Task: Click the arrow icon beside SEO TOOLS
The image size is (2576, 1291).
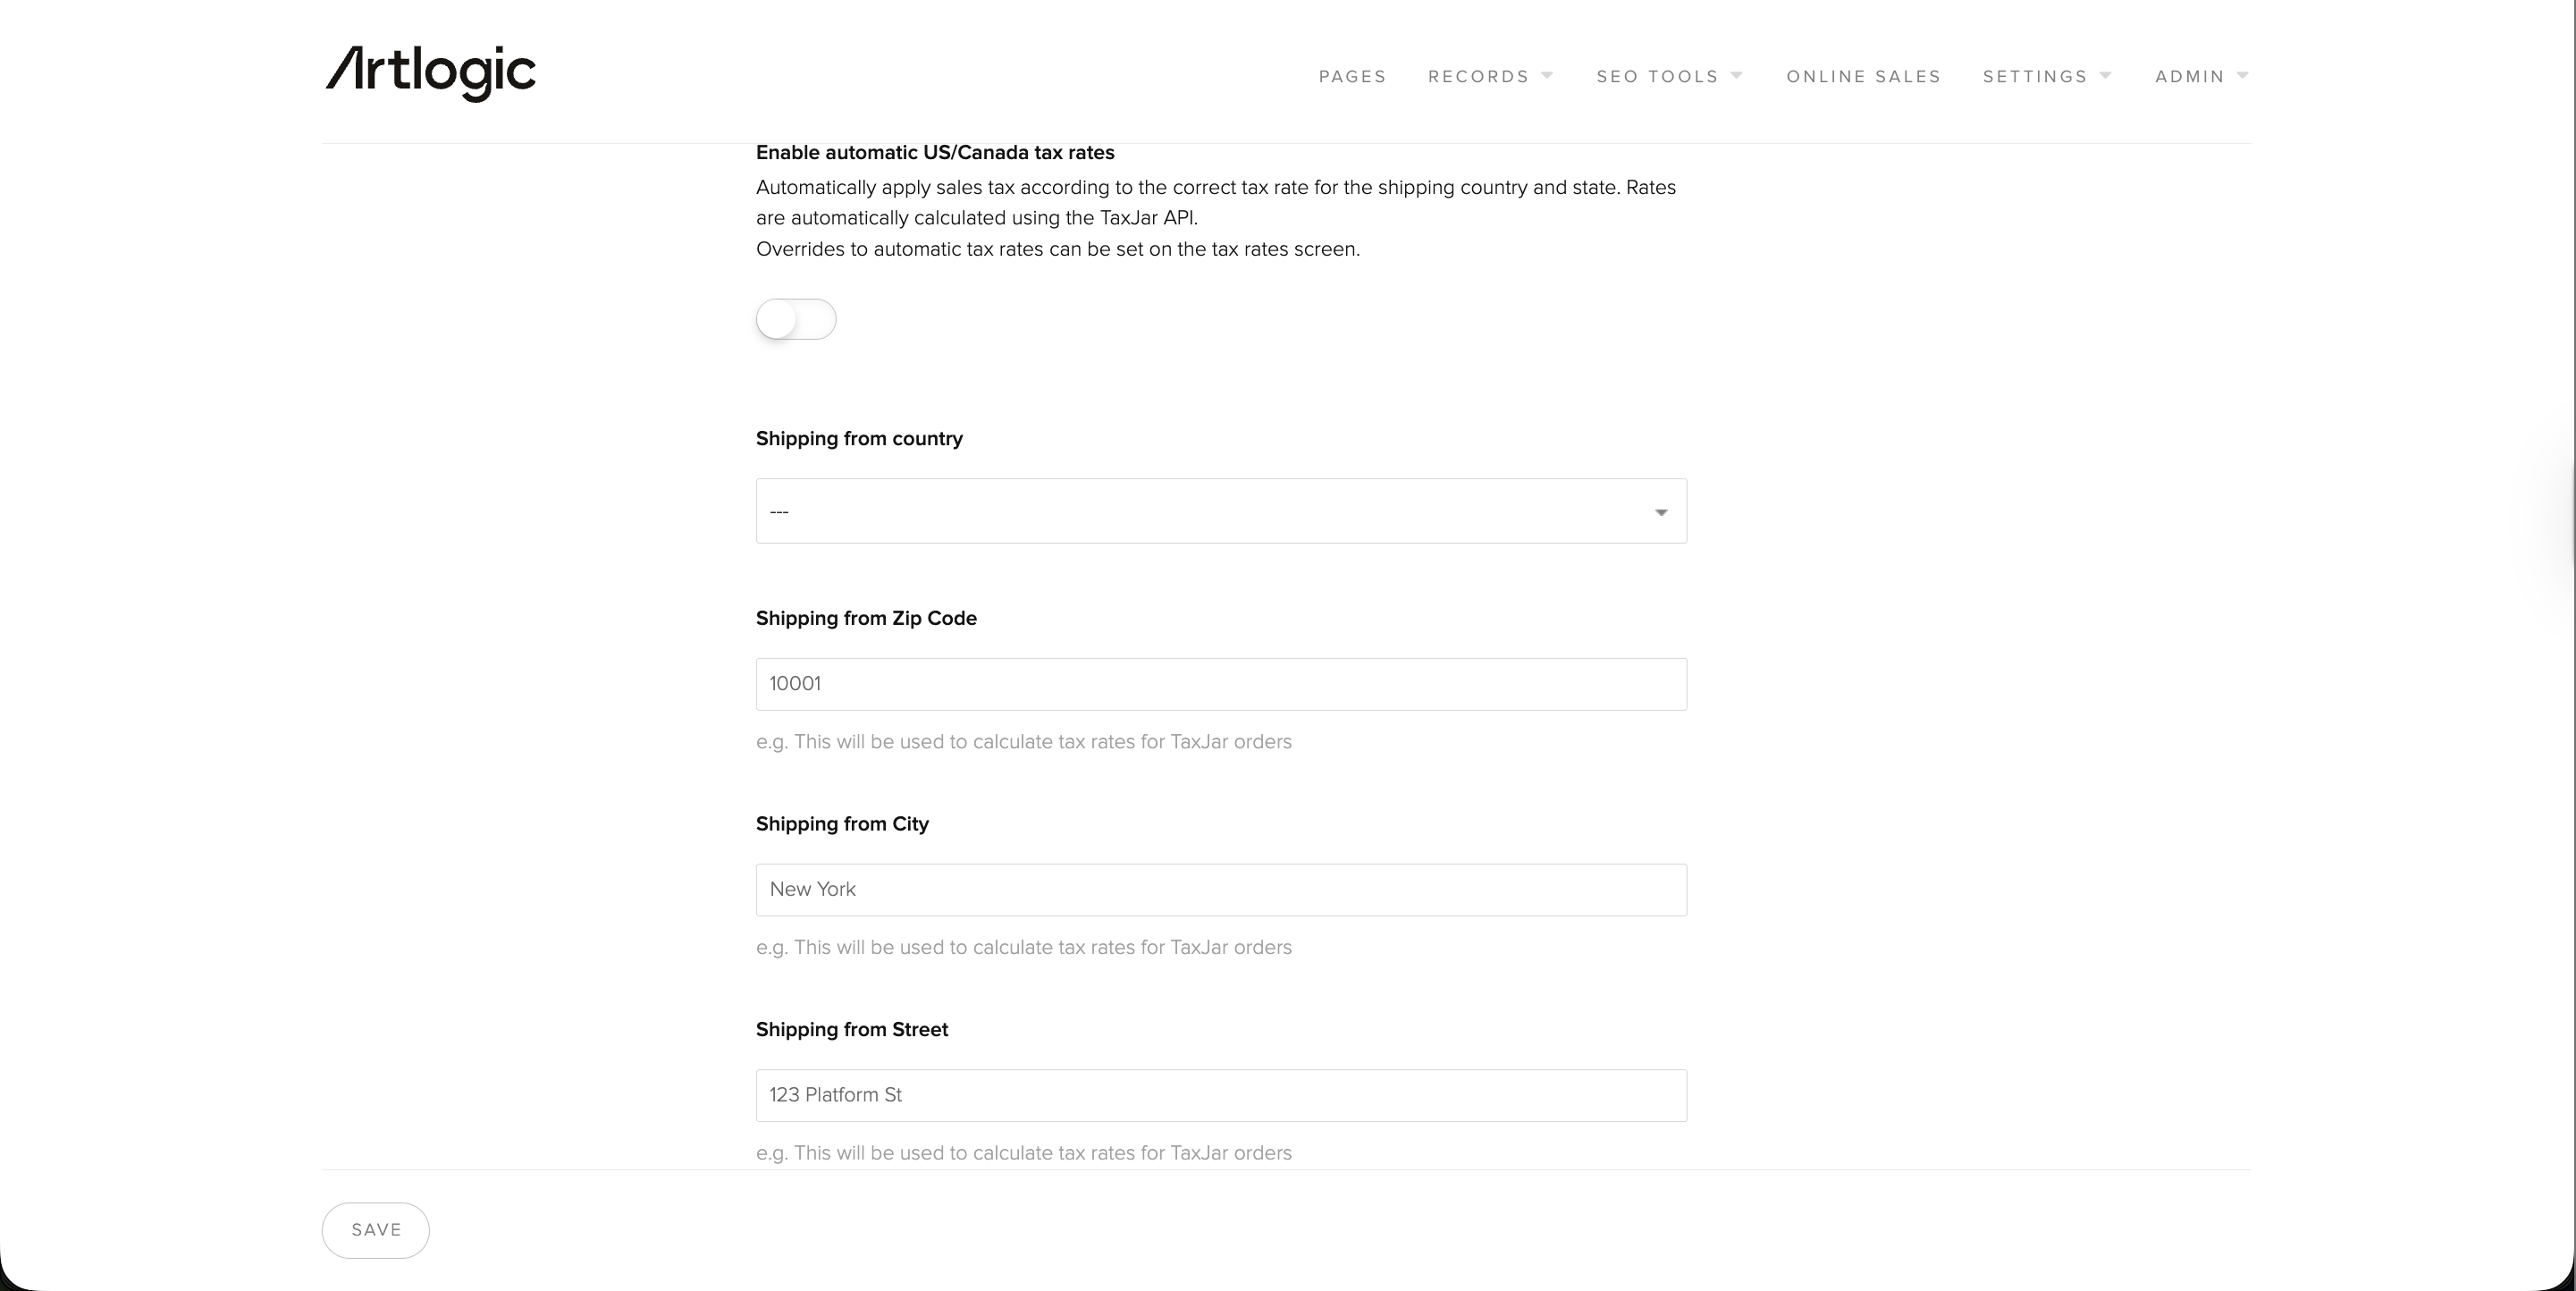Action: pyautogui.click(x=1737, y=76)
